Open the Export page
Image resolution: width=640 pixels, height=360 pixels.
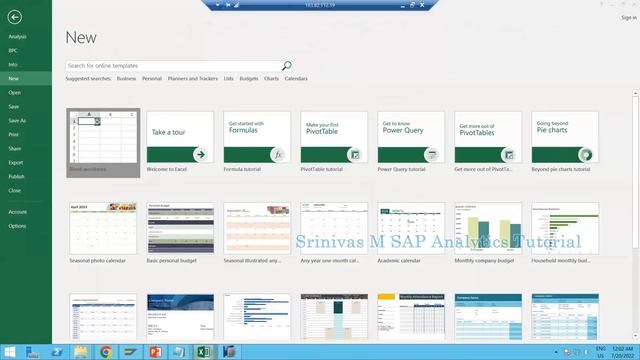[16, 162]
